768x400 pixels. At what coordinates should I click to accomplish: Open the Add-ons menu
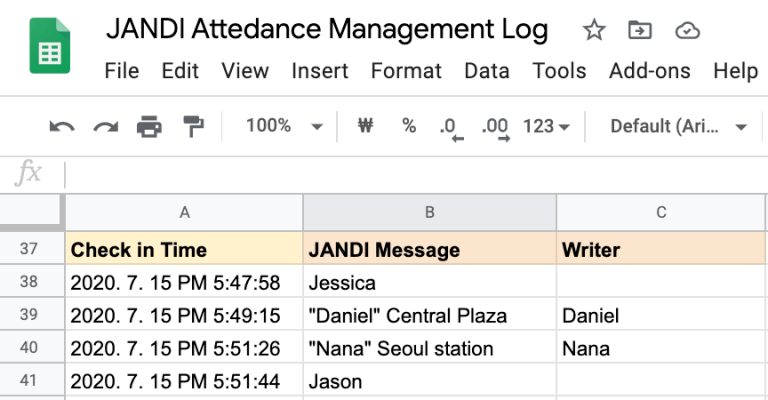[650, 71]
